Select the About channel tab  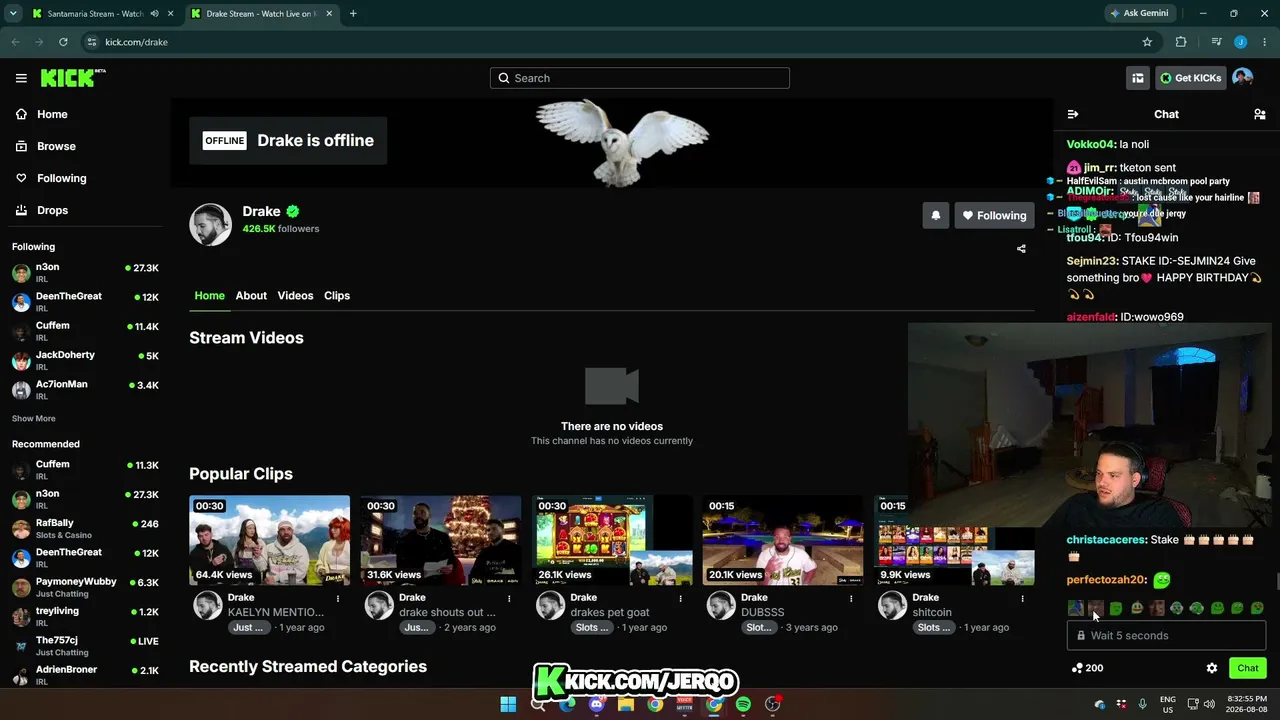[x=251, y=296]
